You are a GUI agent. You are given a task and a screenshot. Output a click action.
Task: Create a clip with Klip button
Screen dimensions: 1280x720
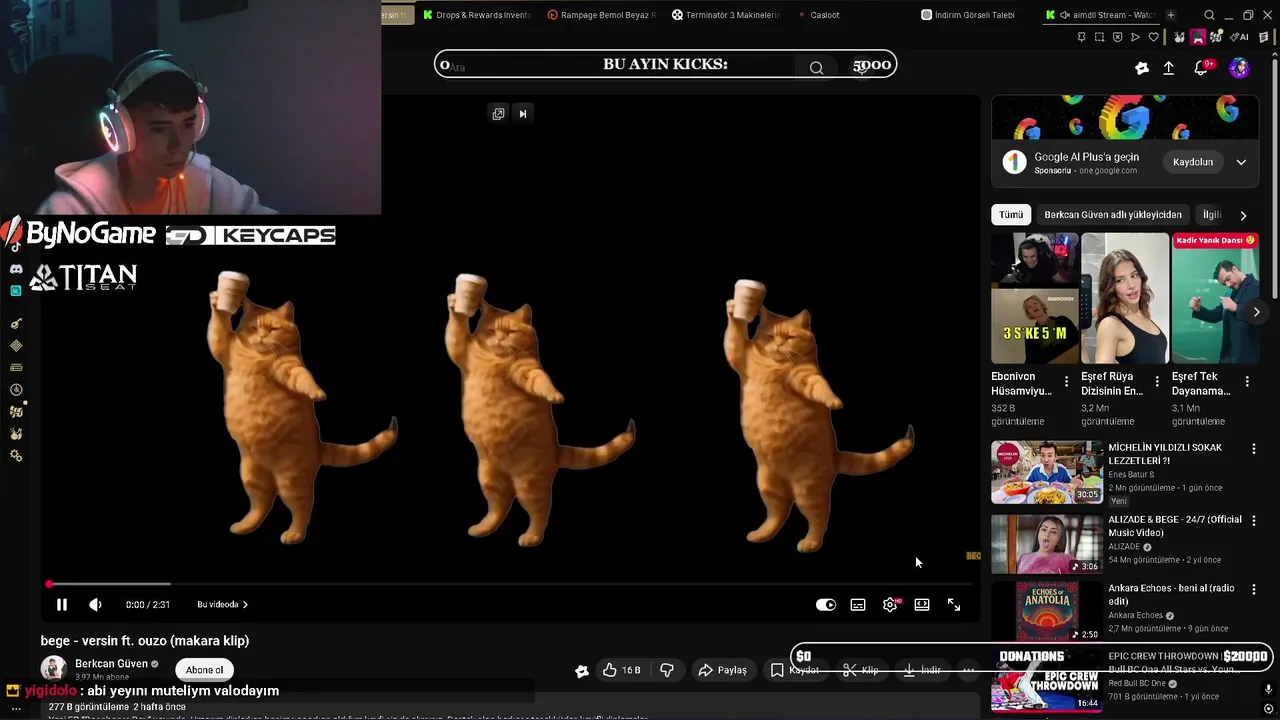(860, 670)
